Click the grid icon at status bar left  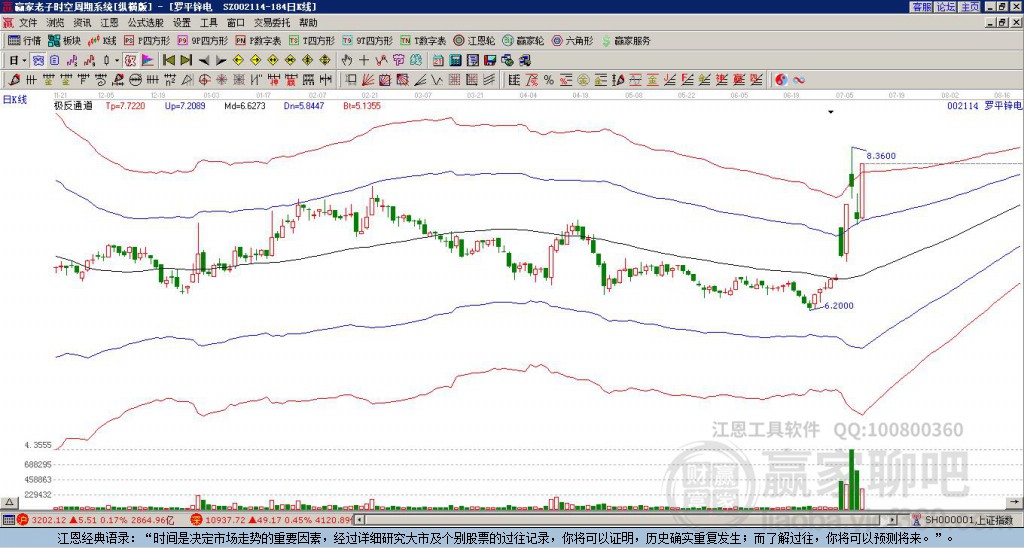point(8,520)
